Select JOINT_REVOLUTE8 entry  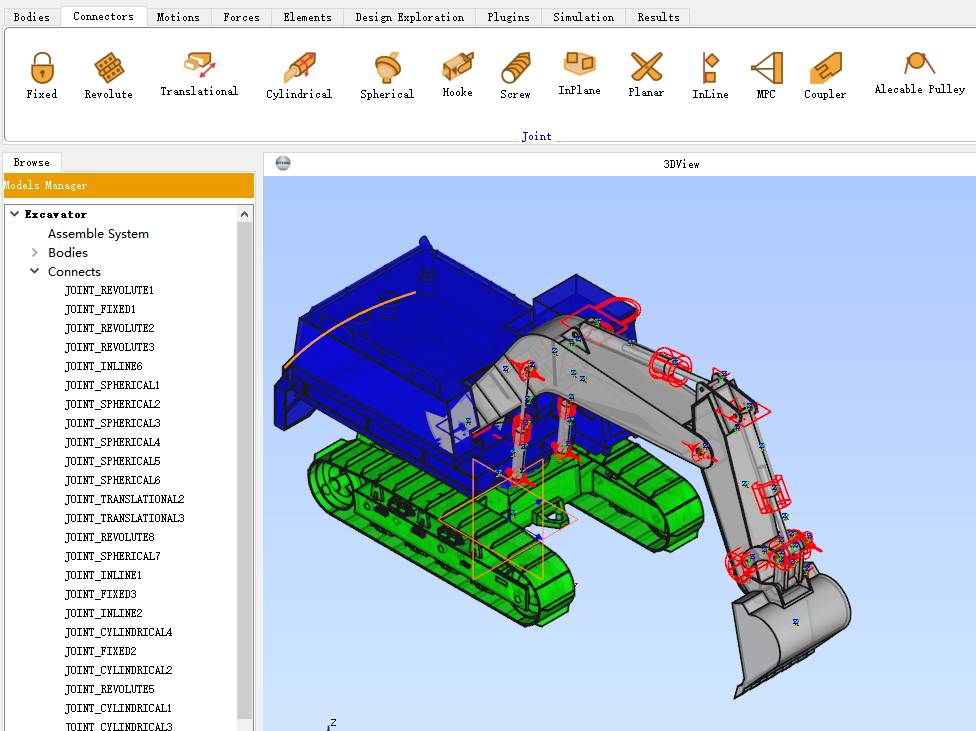pyautogui.click(x=110, y=537)
